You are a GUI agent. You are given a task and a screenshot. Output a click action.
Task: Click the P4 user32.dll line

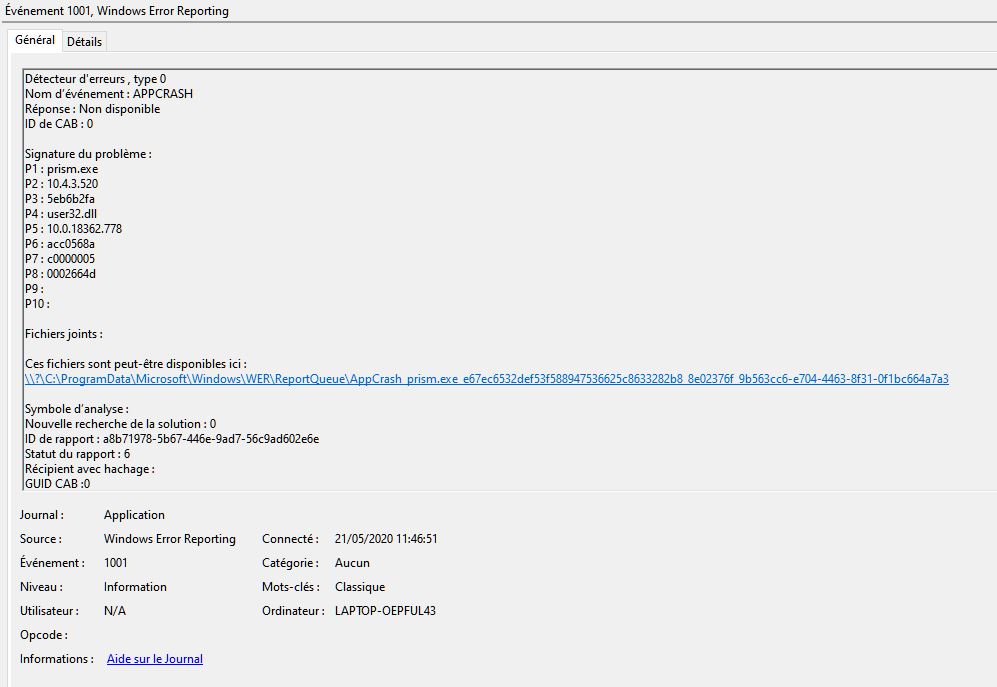(x=61, y=214)
